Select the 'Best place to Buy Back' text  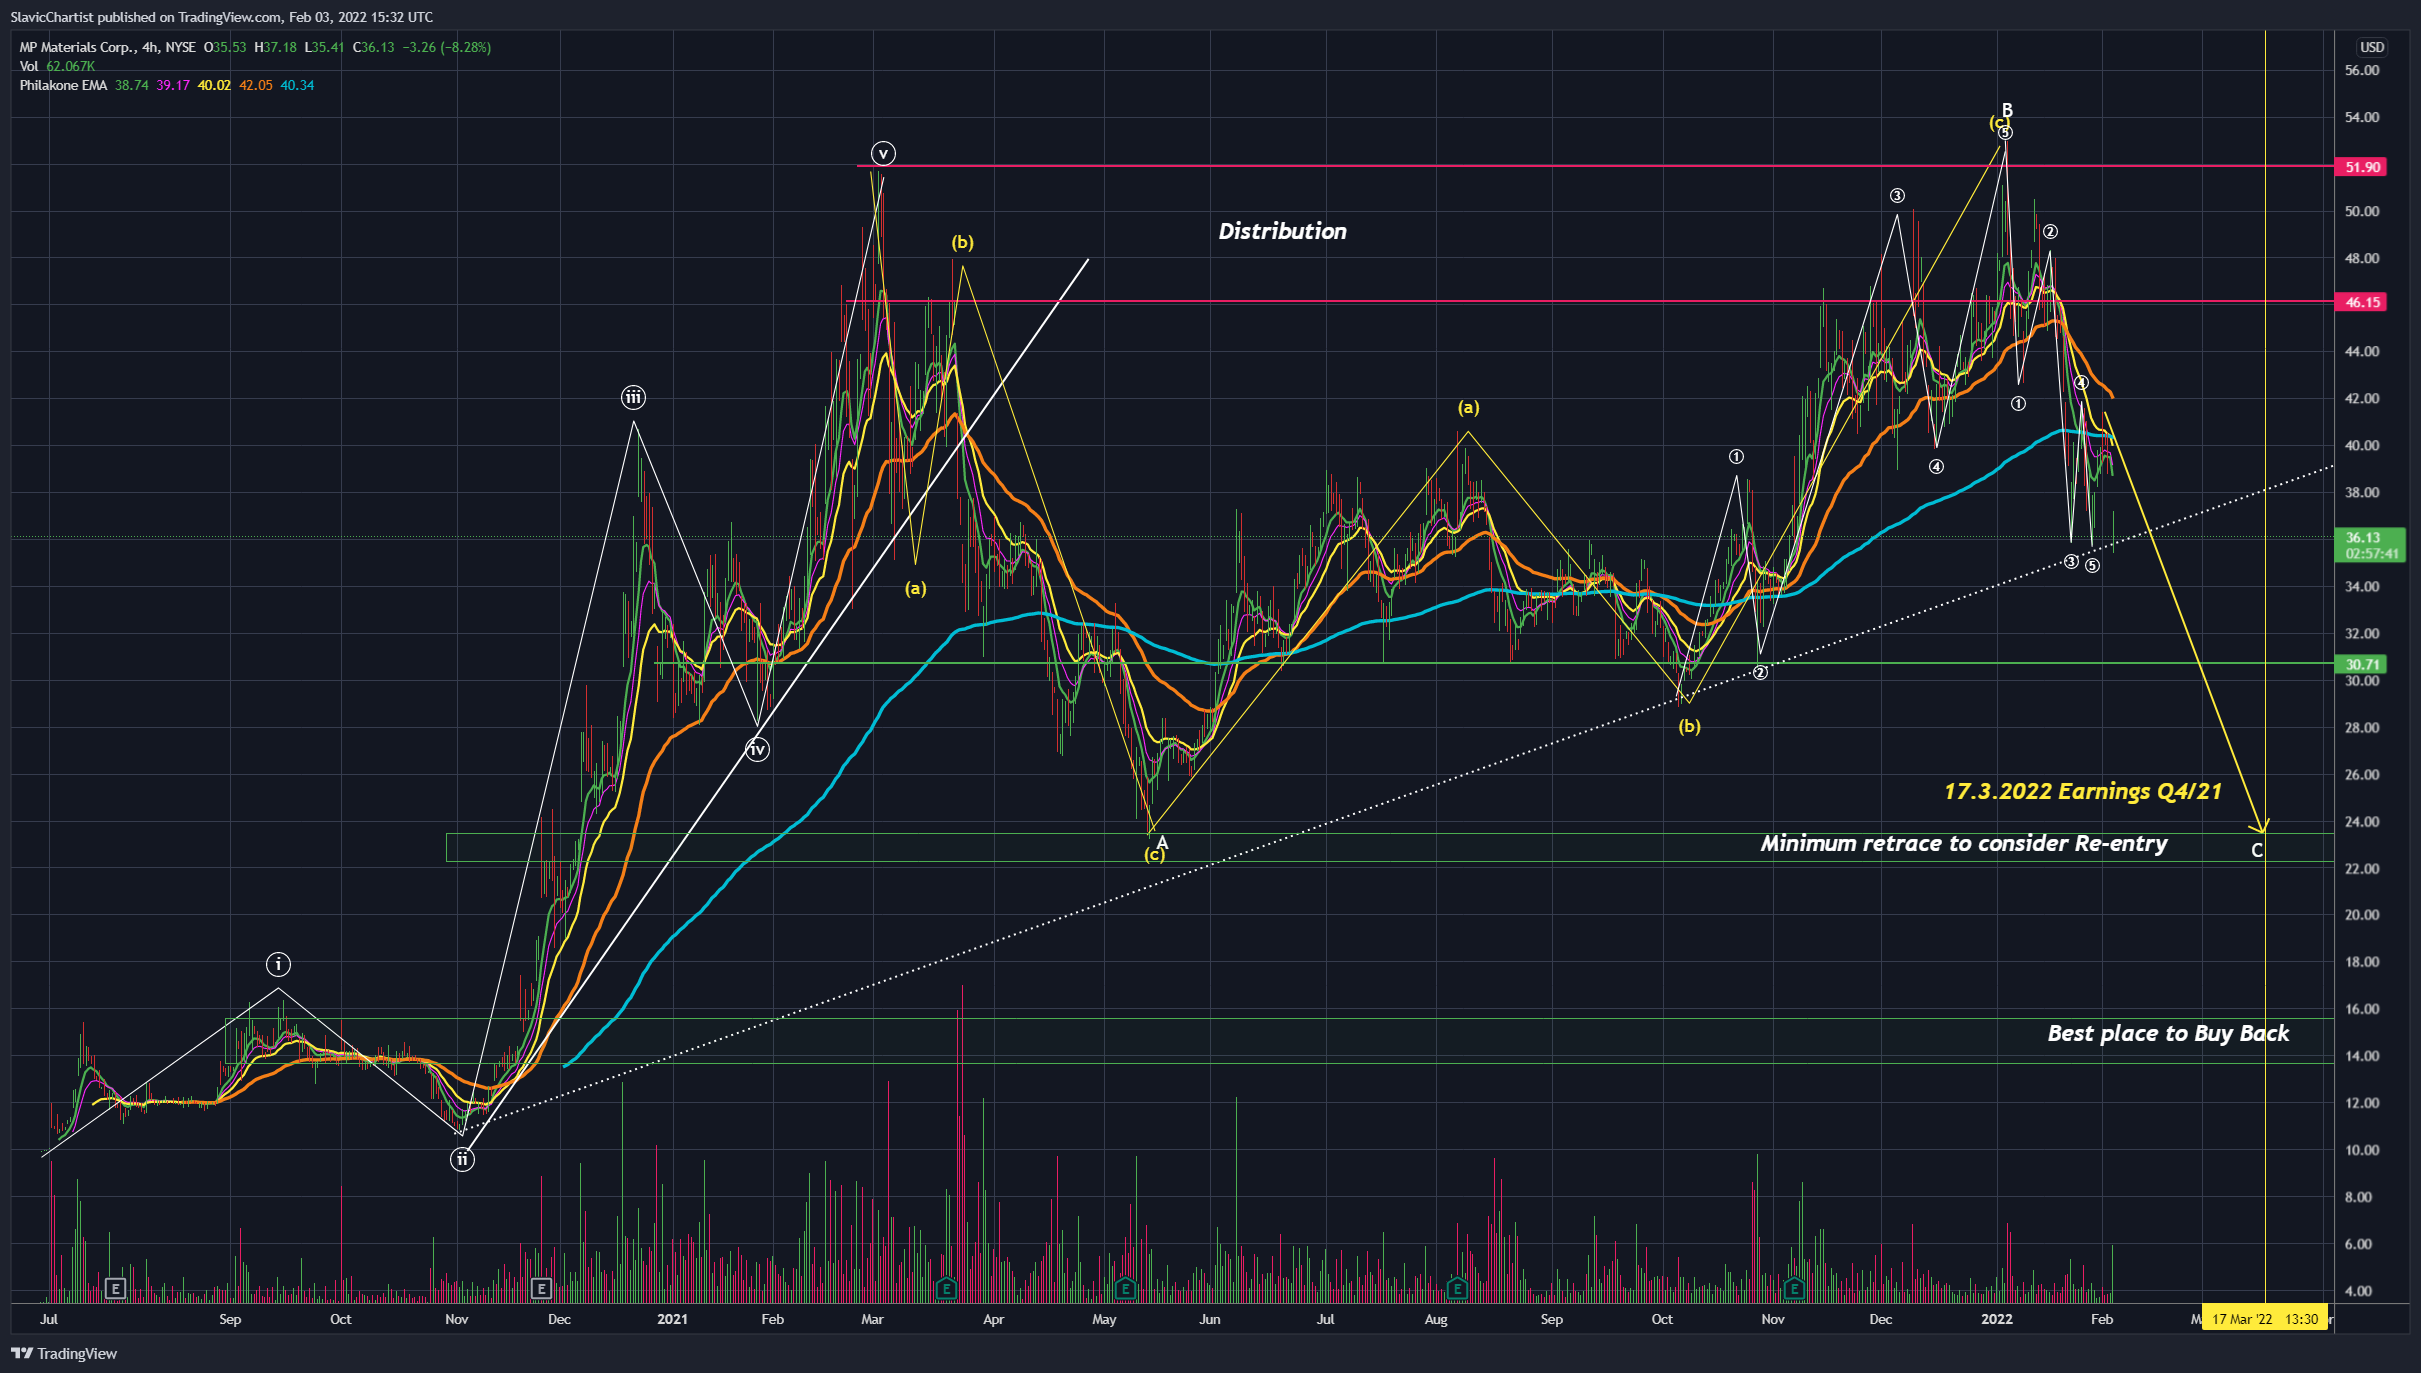point(2168,1033)
